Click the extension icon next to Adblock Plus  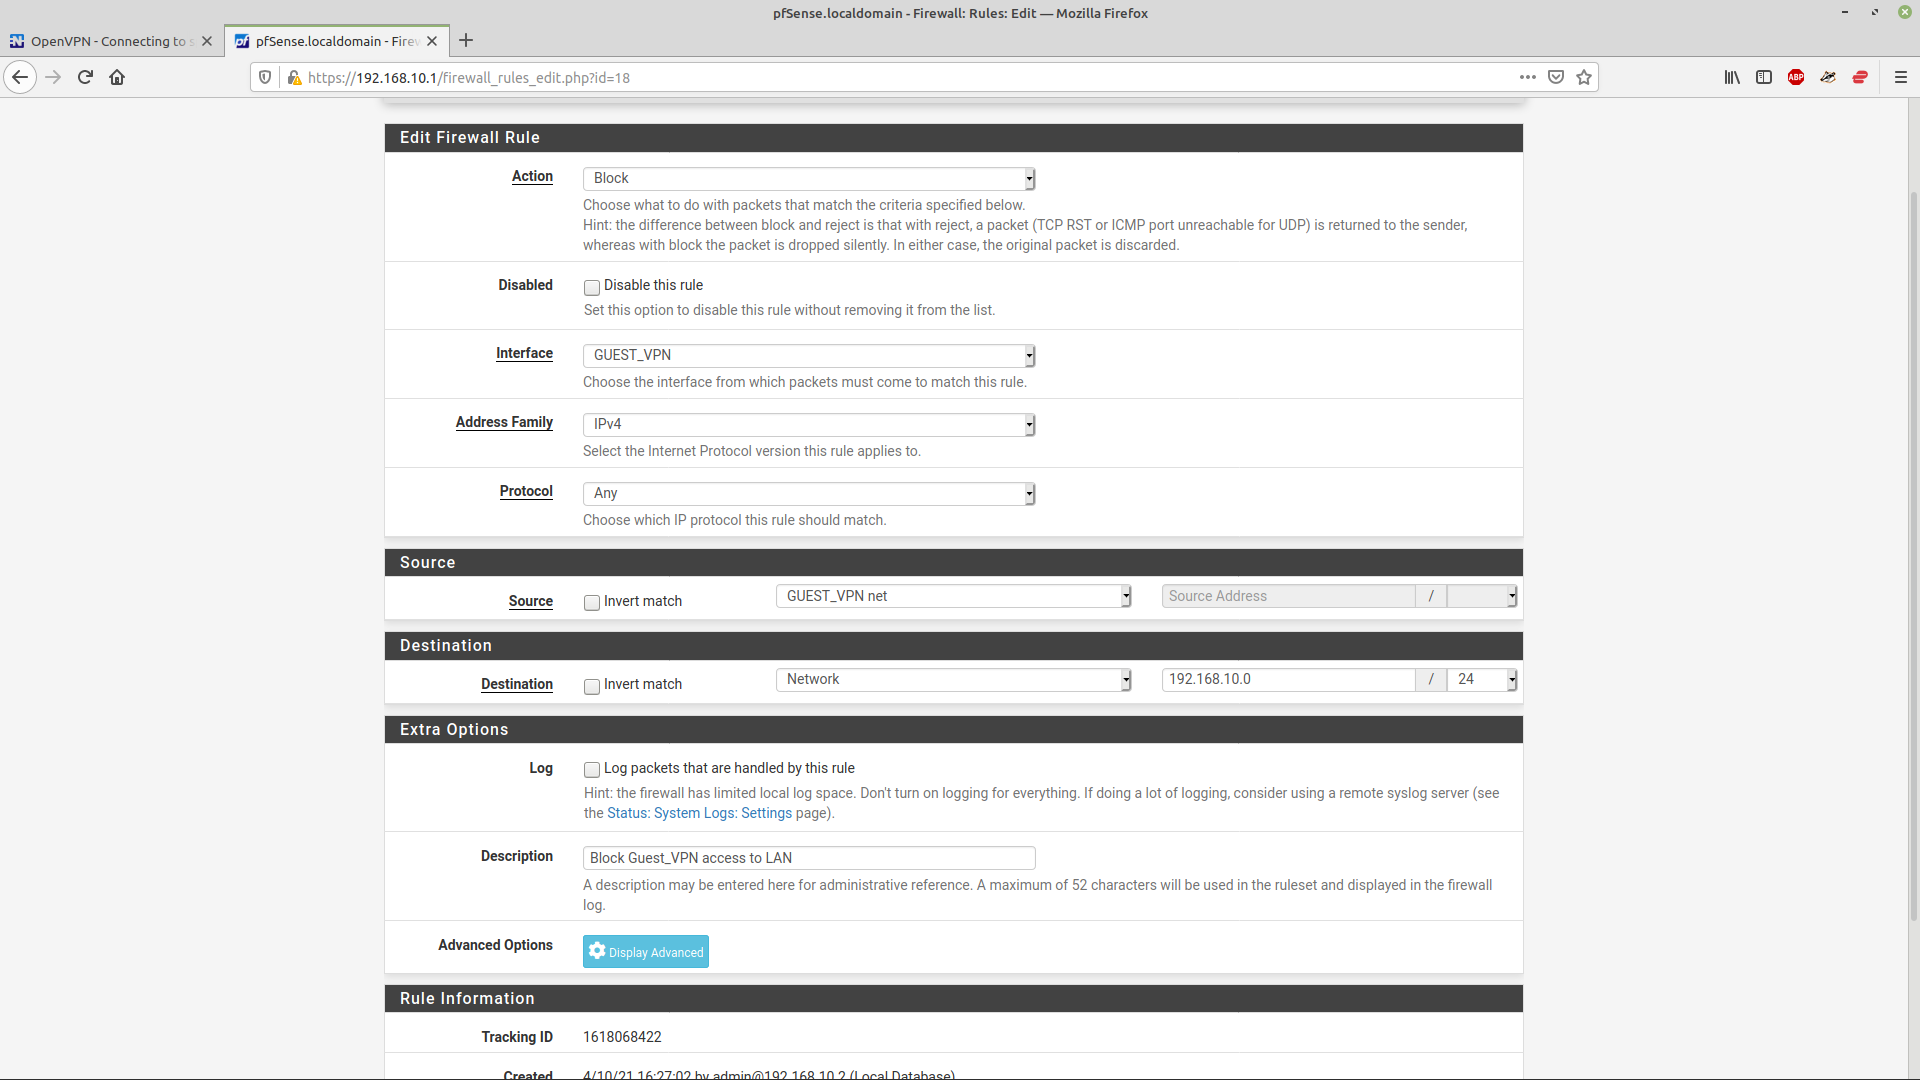[1828, 77]
